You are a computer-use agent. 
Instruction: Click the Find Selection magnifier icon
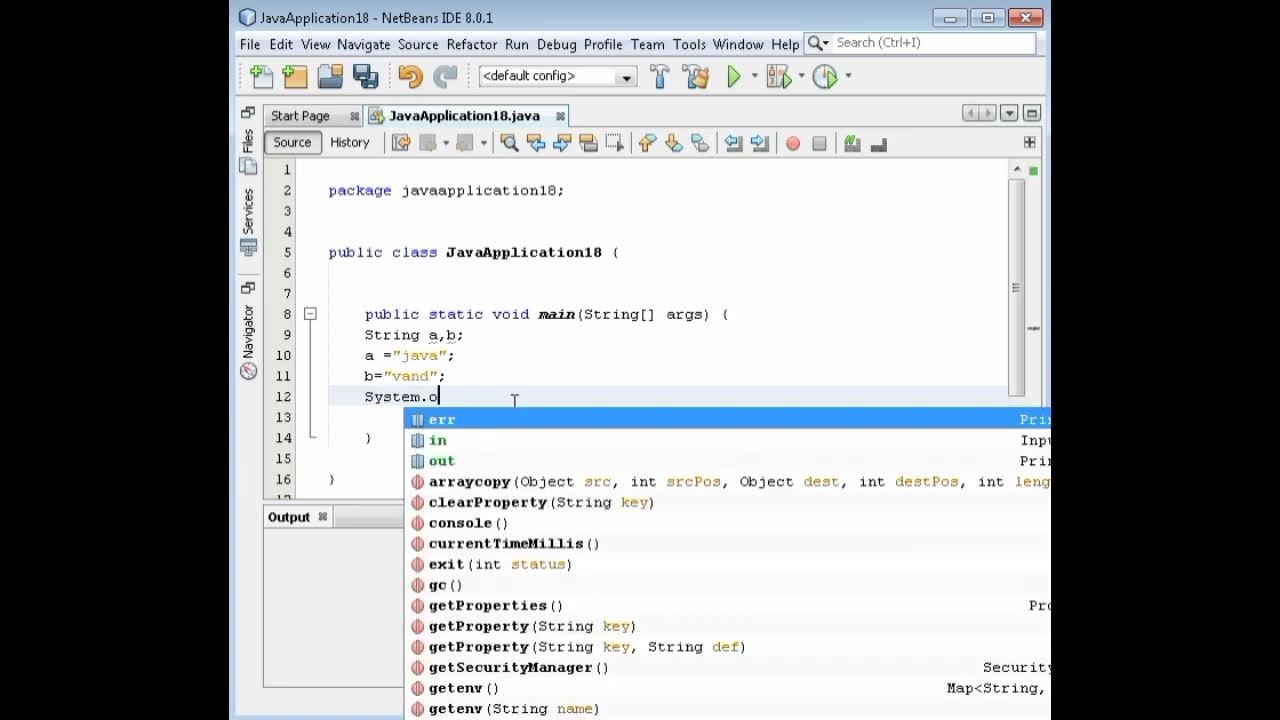[x=509, y=143]
